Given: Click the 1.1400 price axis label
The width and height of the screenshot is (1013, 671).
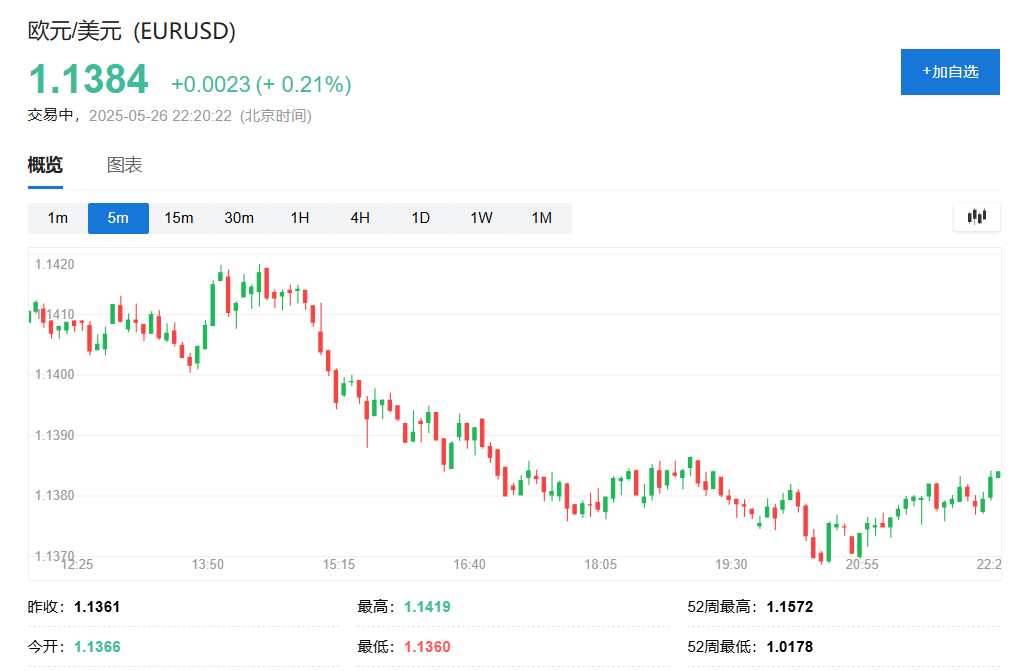Looking at the screenshot, I should coord(54,375).
